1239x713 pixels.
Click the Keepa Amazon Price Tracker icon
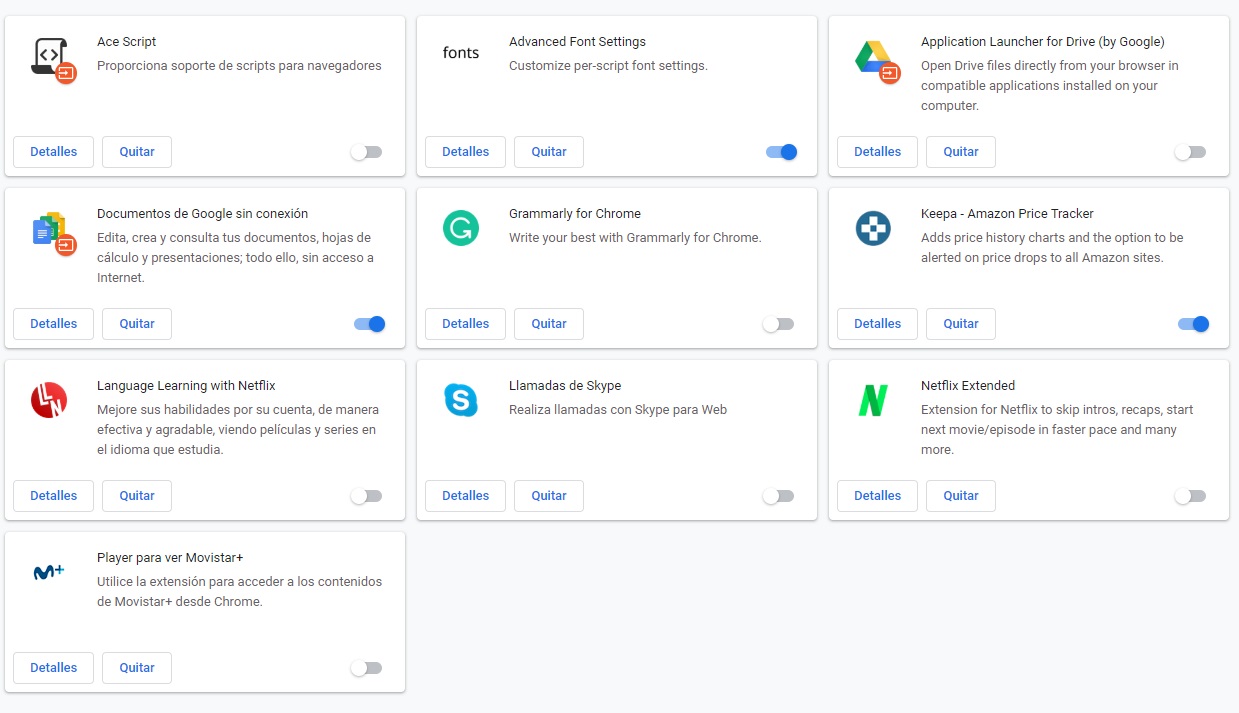coord(873,229)
